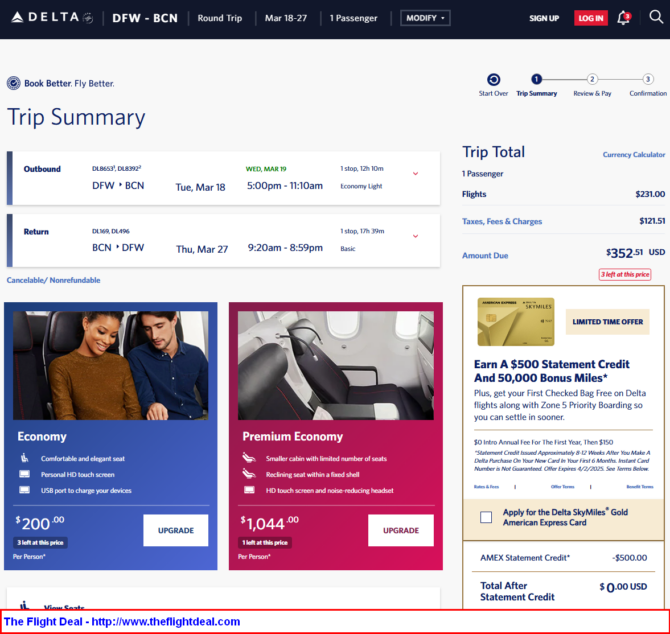Check the Apply for Delta SkyMiles Gold card box
670x634 pixels.
[x=486, y=517]
